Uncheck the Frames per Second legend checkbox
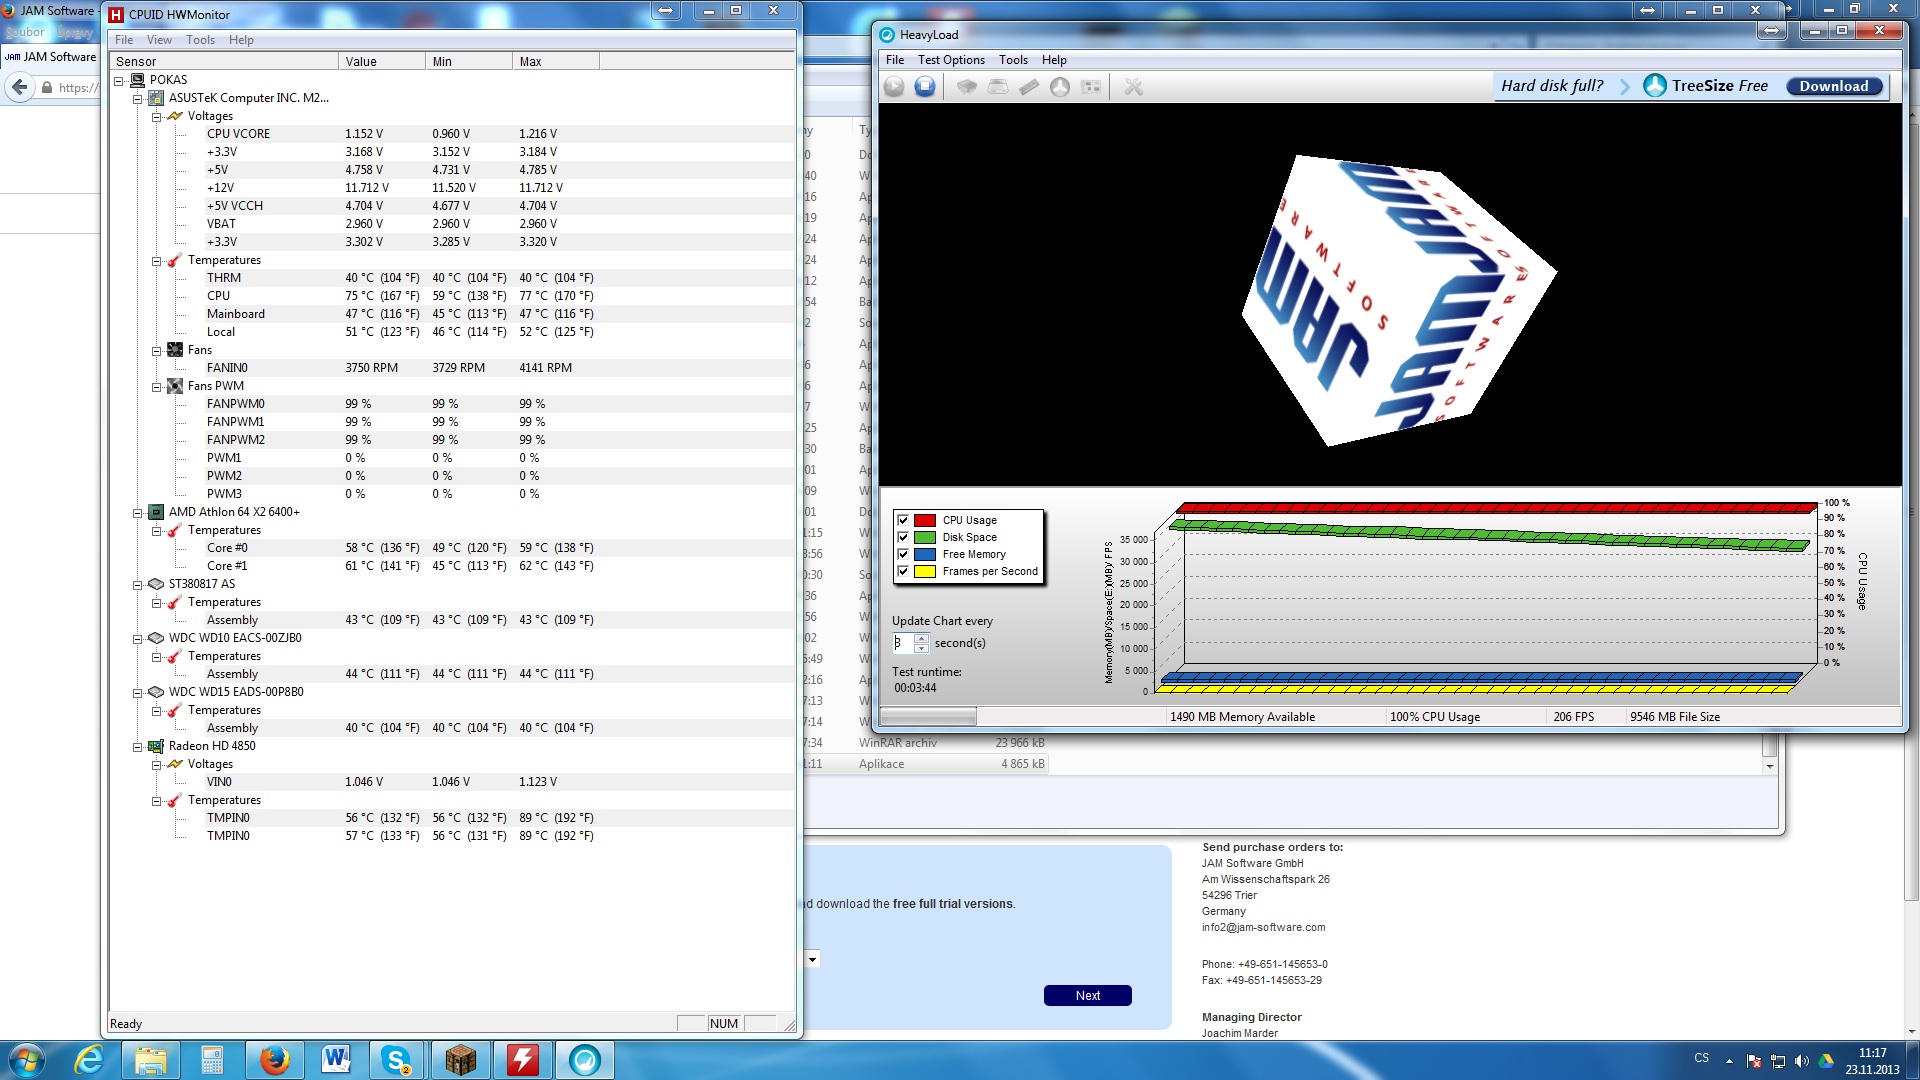The width and height of the screenshot is (1920, 1080). (x=903, y=571)
